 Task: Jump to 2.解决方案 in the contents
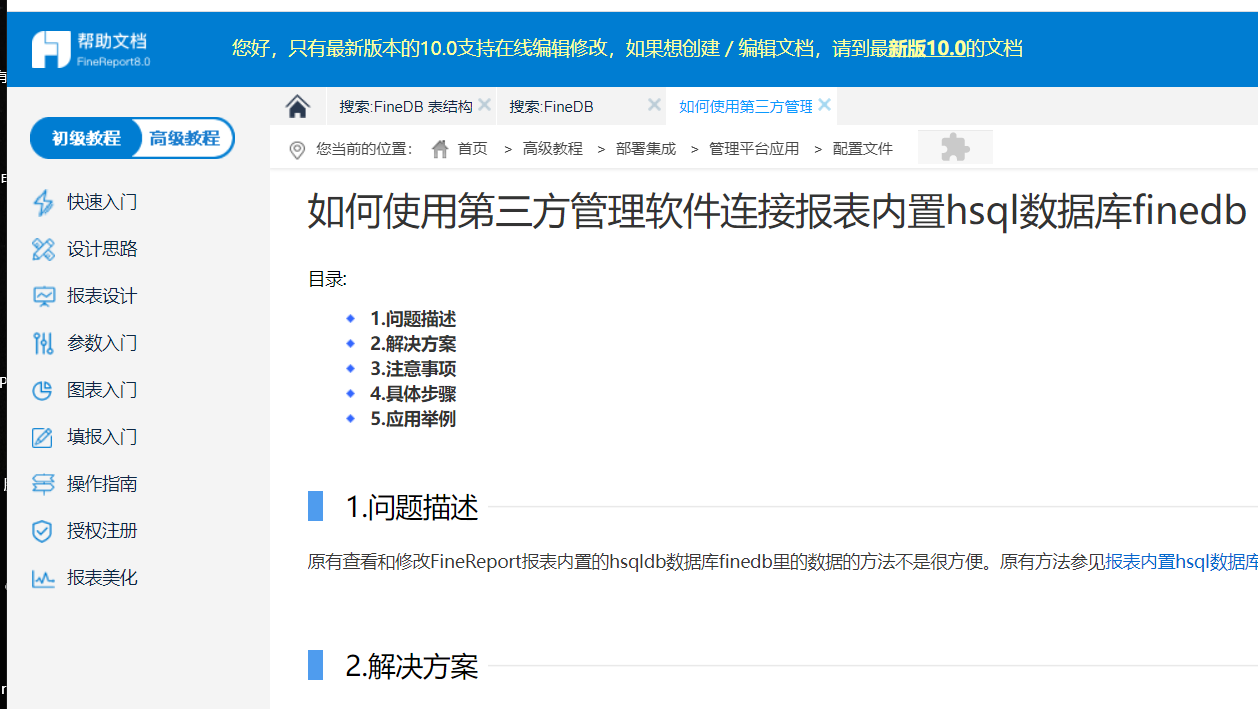coord(413,344)
